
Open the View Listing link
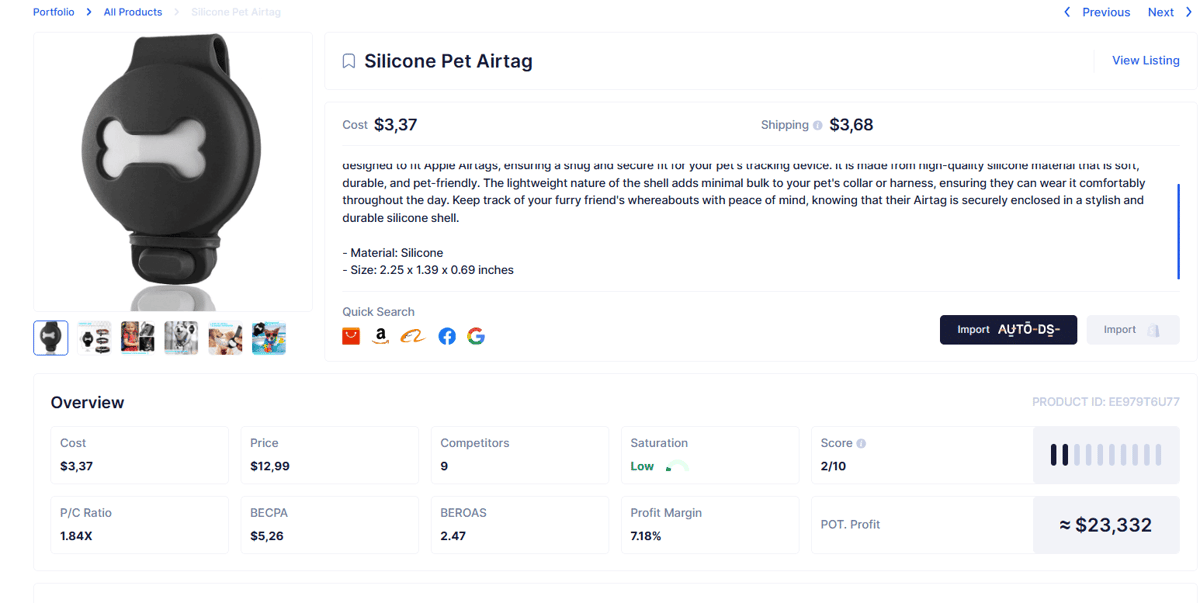point(1146,60)
